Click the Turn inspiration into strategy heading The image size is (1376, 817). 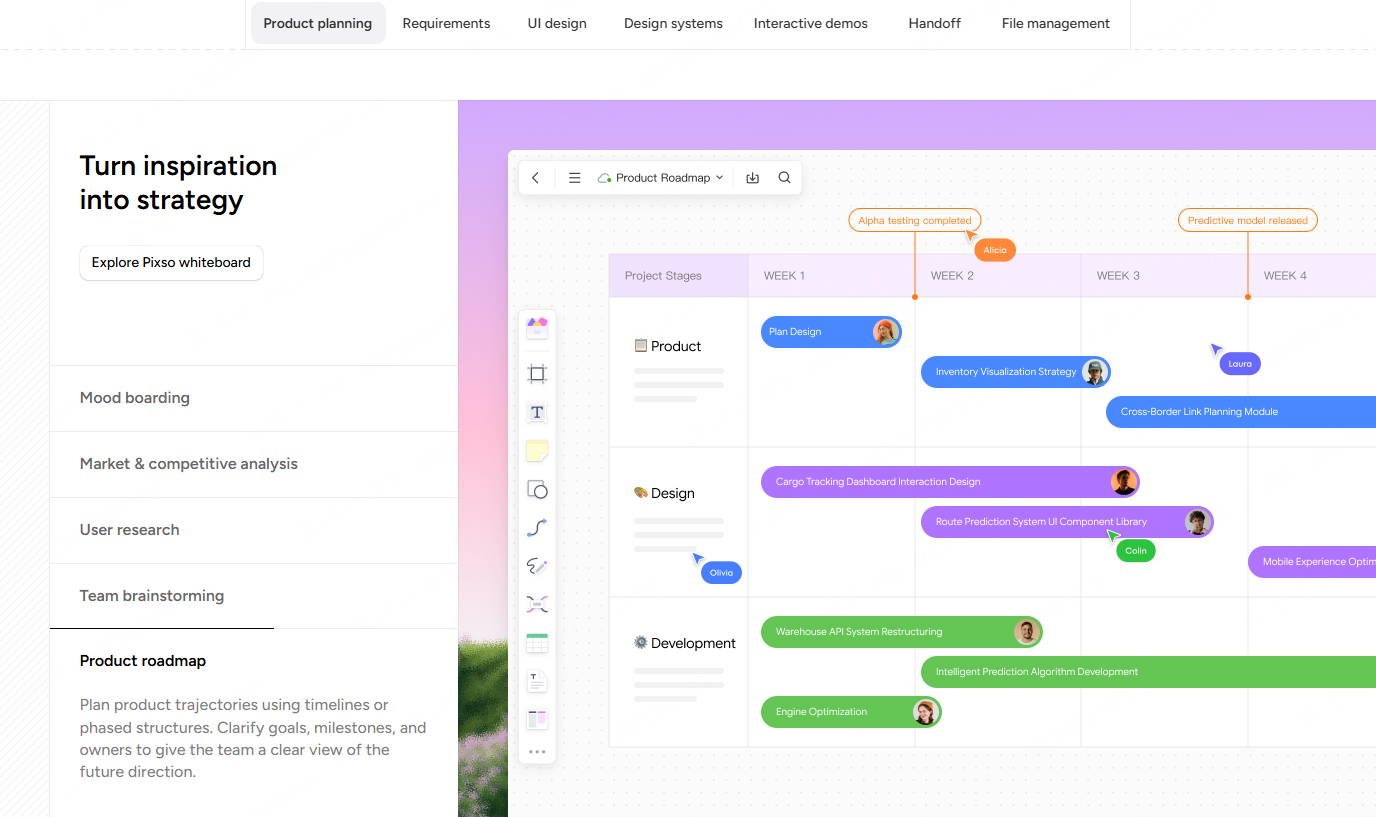(x=178, y=183)
